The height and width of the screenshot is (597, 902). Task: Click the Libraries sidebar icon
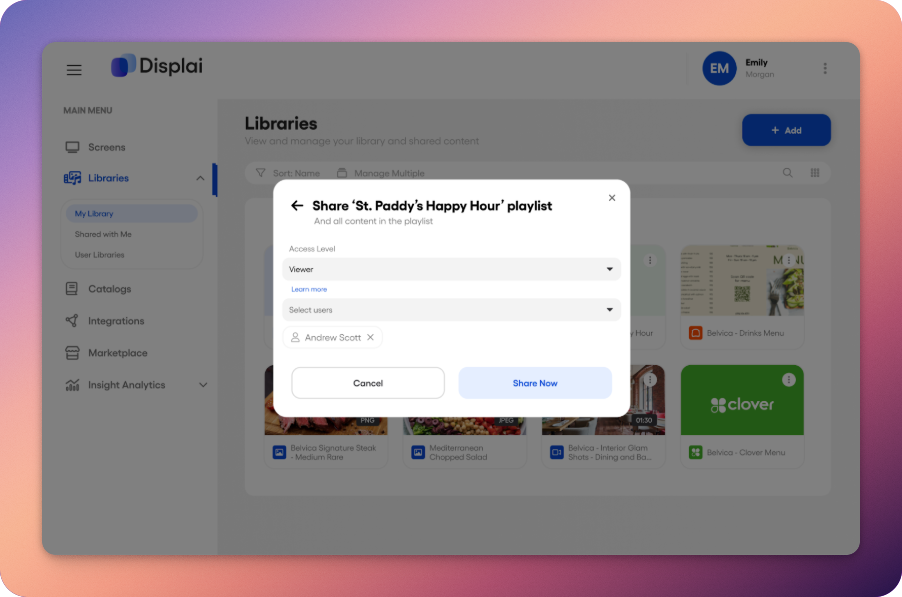tap(72, 178)
